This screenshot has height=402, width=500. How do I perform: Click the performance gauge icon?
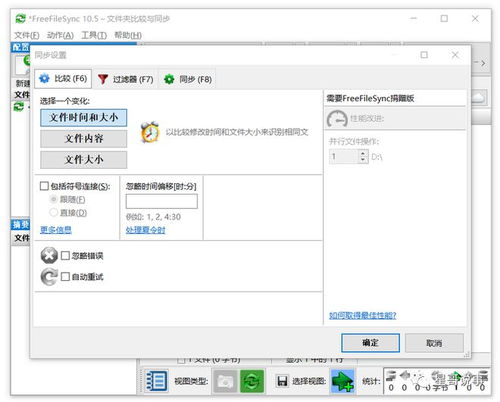tap(337, 119)
